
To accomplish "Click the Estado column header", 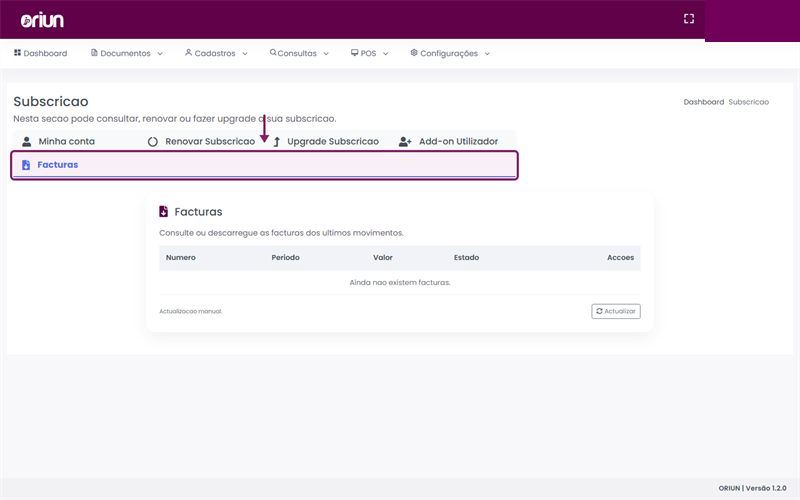I will click(466, 257).
